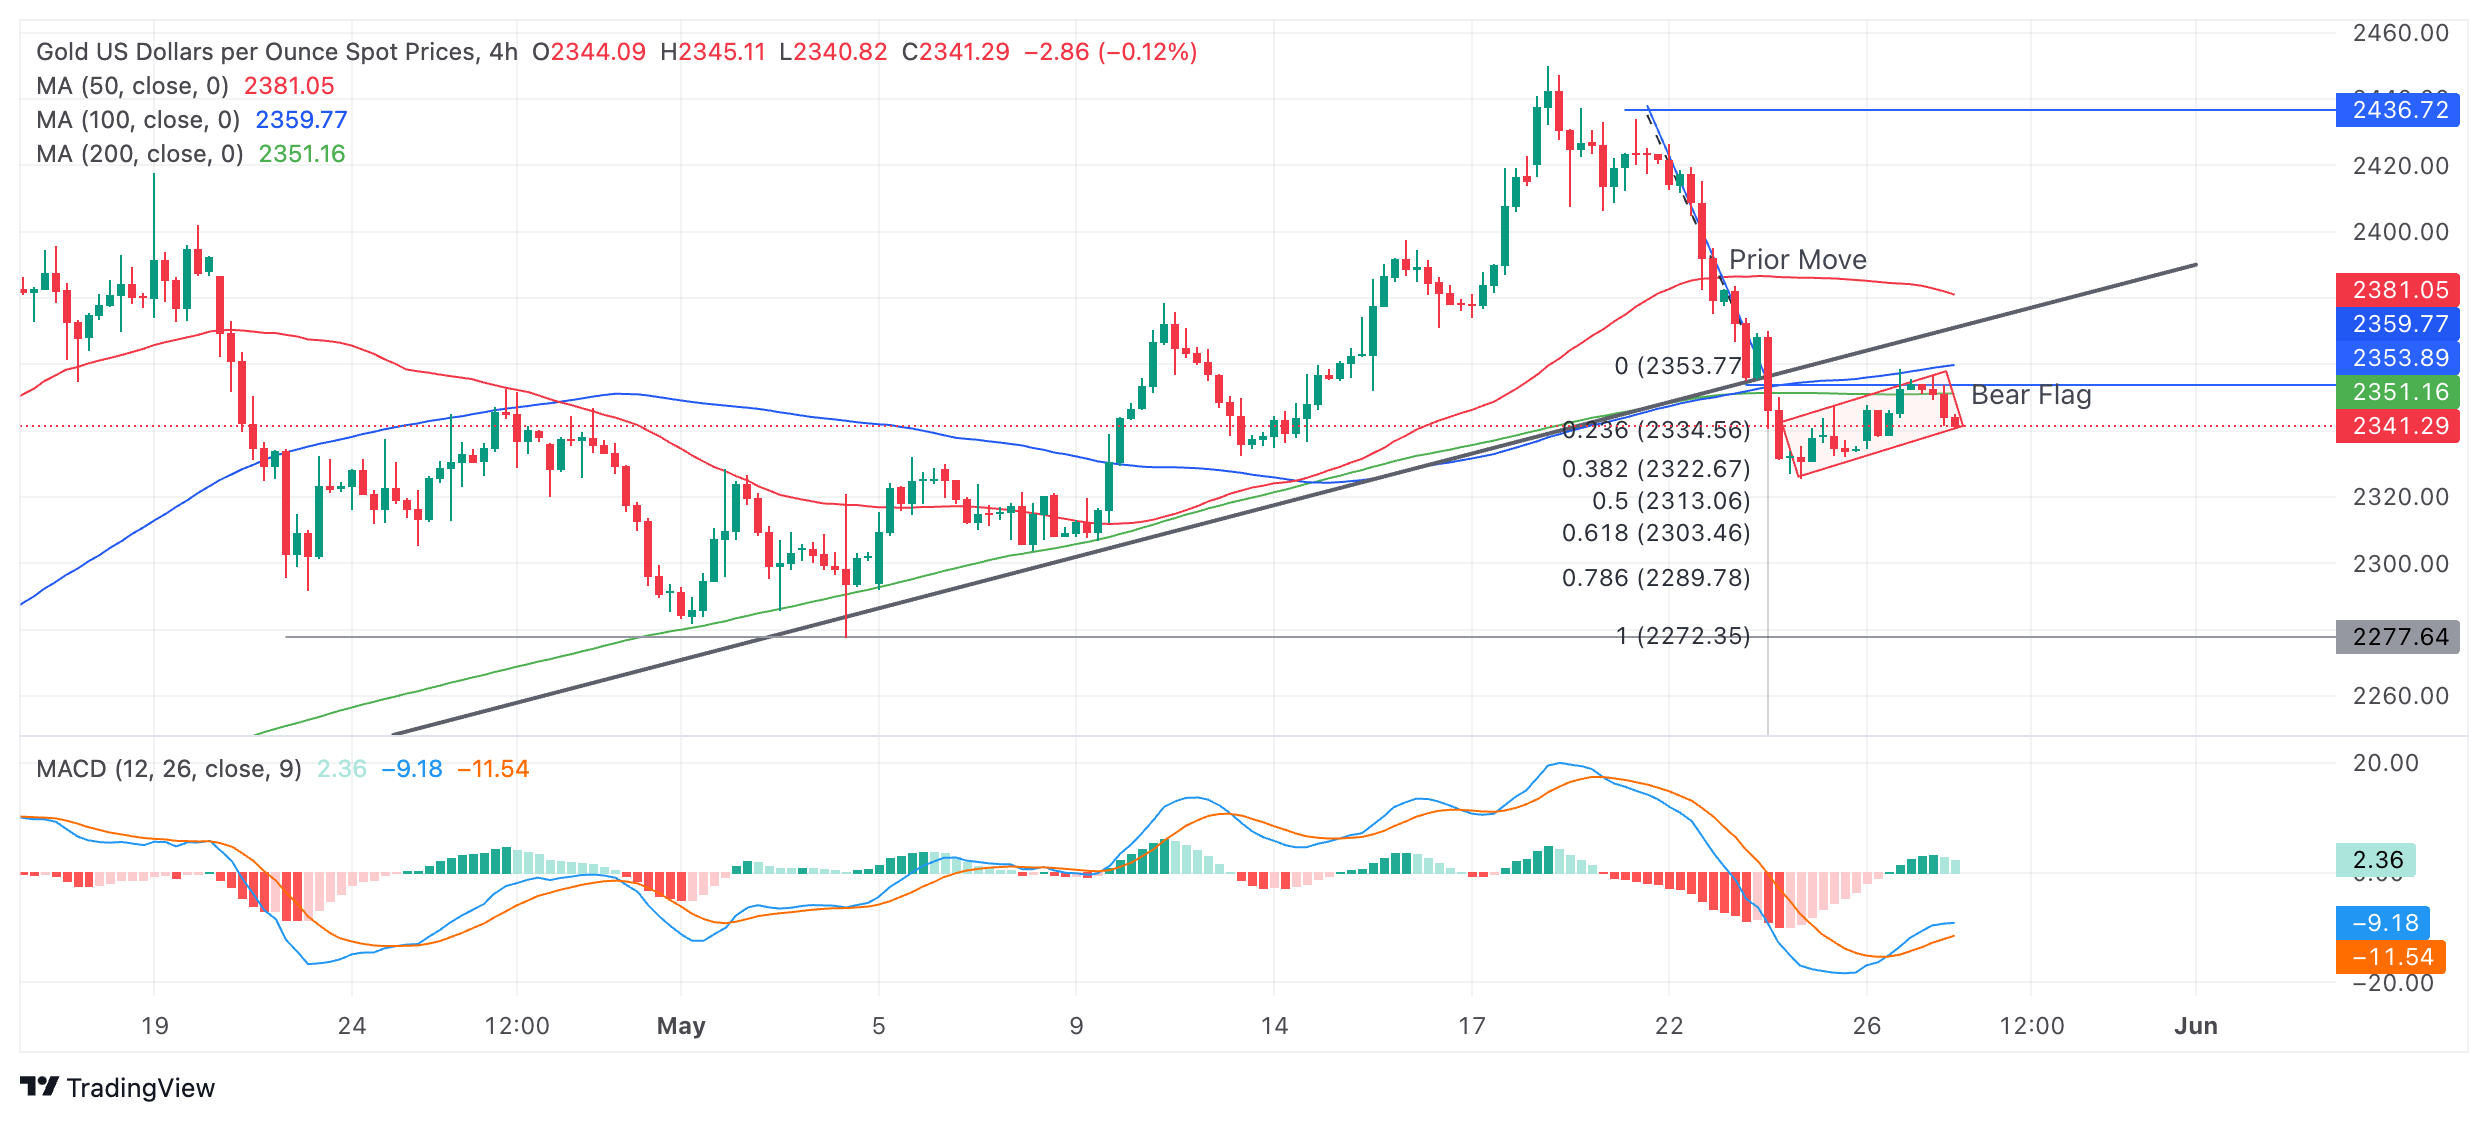This screenshot has height=1122, width=2488.
Task: Click the red 2381.05 MA50 price tag
Action: [x=2398, y=290]
